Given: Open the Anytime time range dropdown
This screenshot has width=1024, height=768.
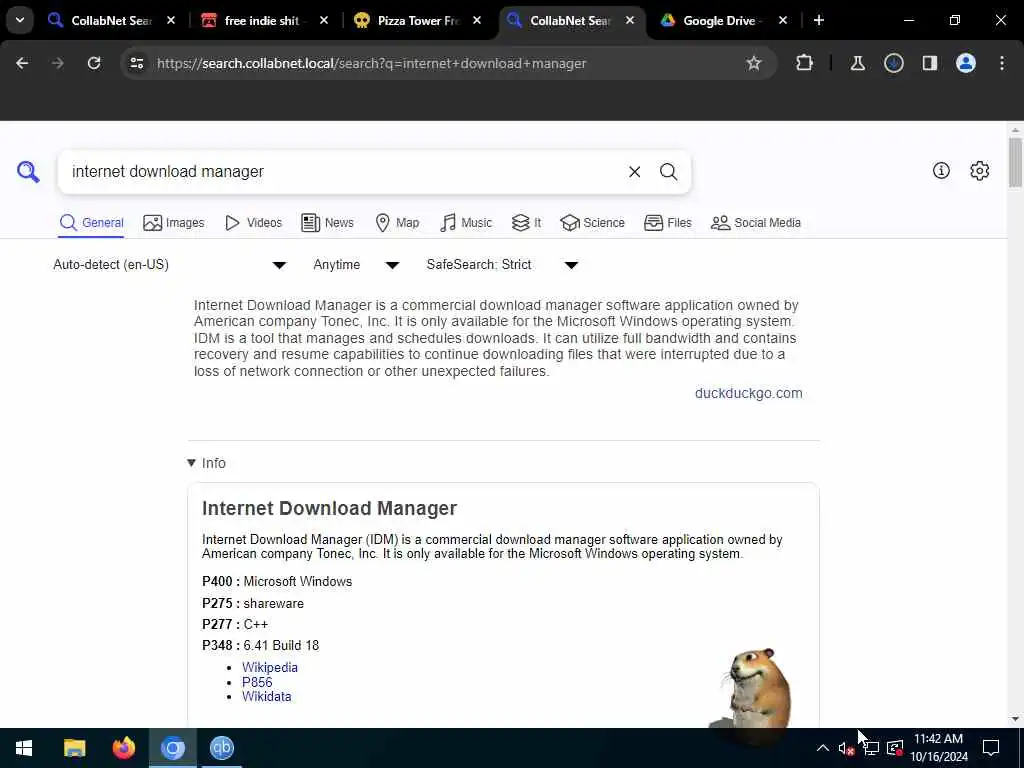Looking at the screenshot, I should click(357, 264).
